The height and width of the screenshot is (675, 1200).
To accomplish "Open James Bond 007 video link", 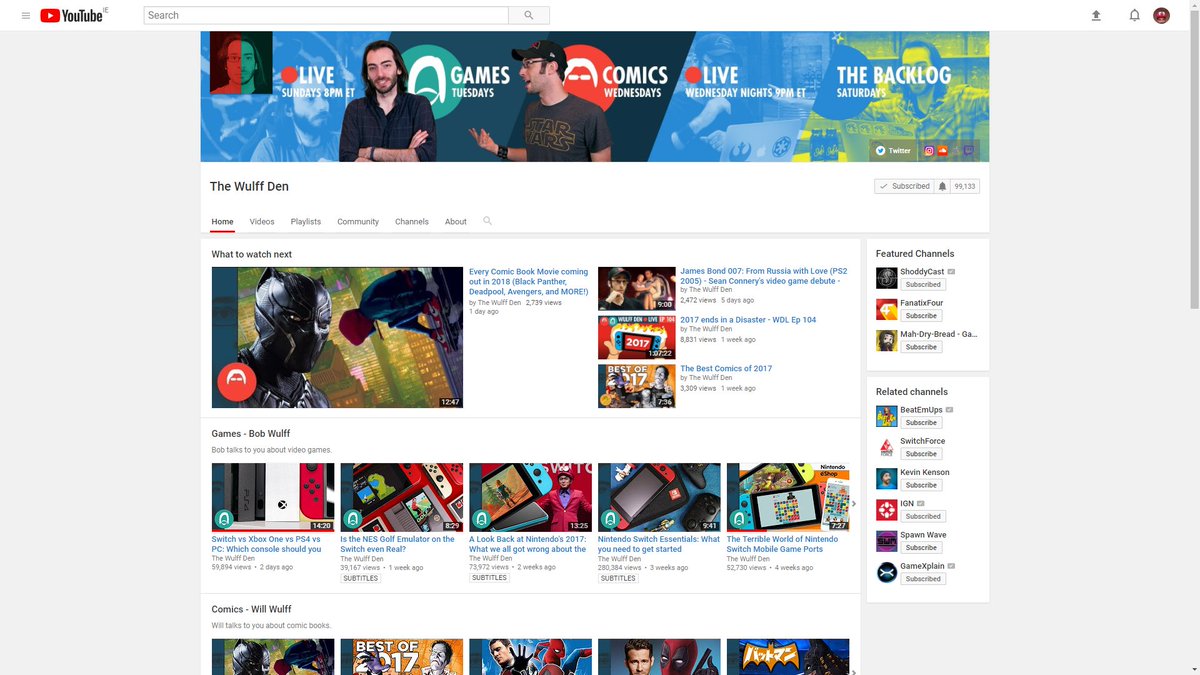I will (764, 276).
